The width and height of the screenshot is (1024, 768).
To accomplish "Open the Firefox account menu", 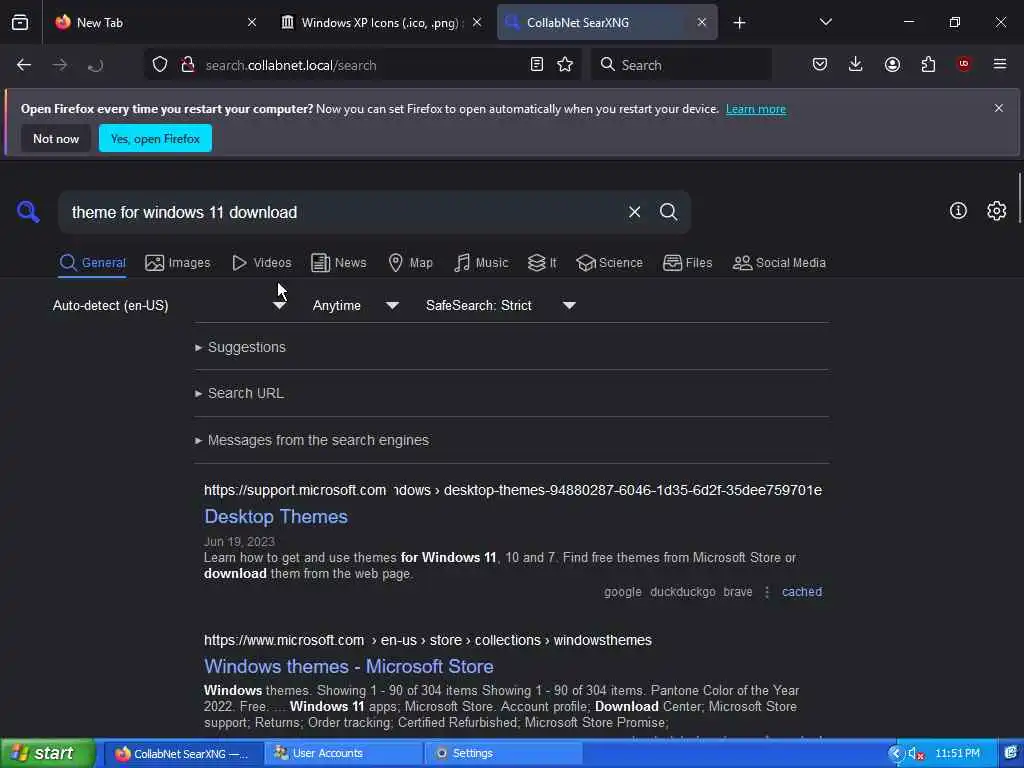I will (892, 64).
